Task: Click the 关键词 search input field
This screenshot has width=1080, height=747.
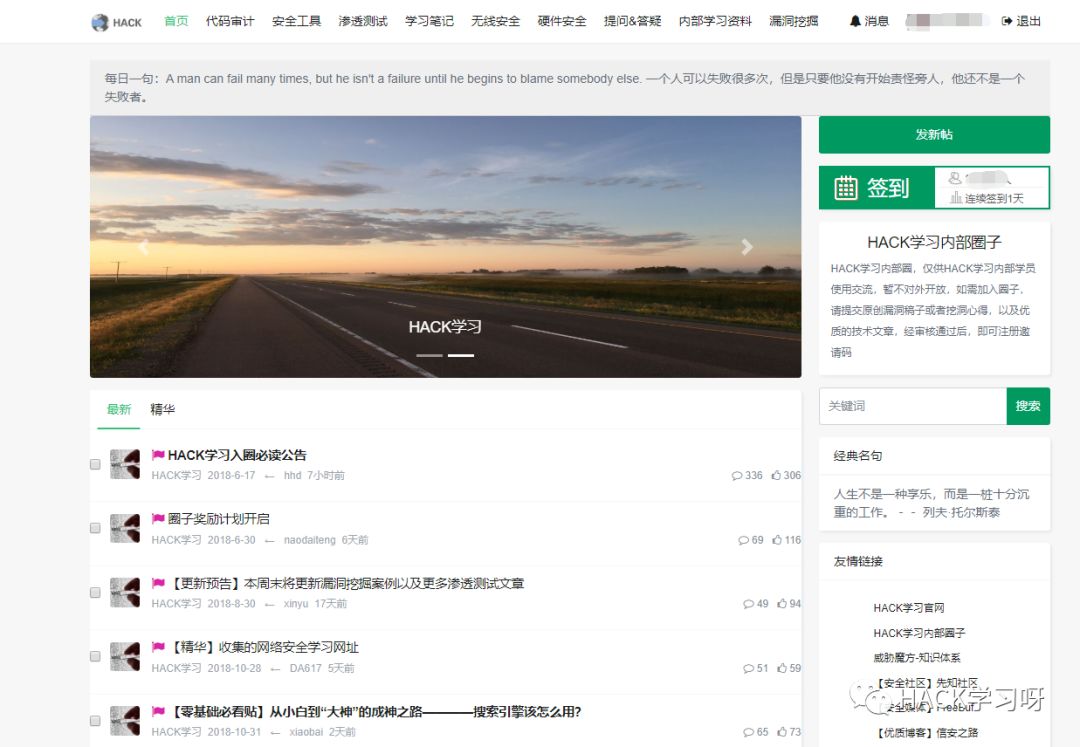Action: (912, 406)
